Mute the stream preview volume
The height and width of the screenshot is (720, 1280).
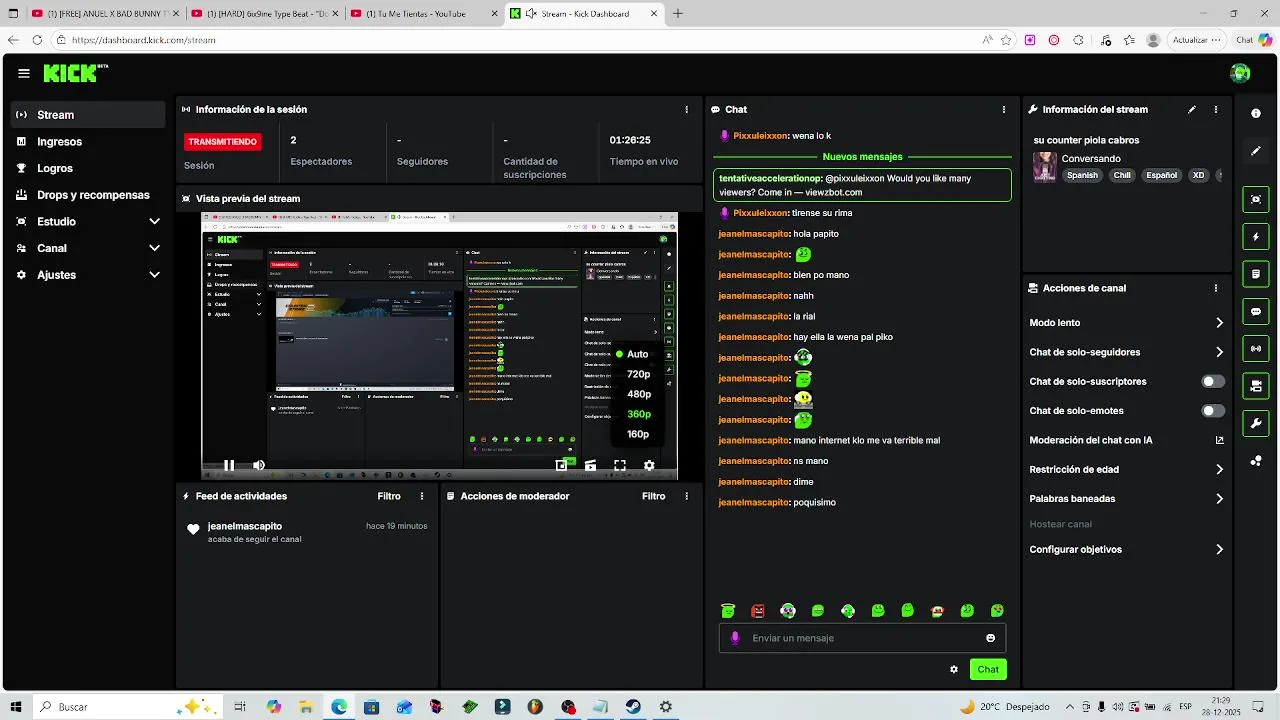tap(259, 465)
